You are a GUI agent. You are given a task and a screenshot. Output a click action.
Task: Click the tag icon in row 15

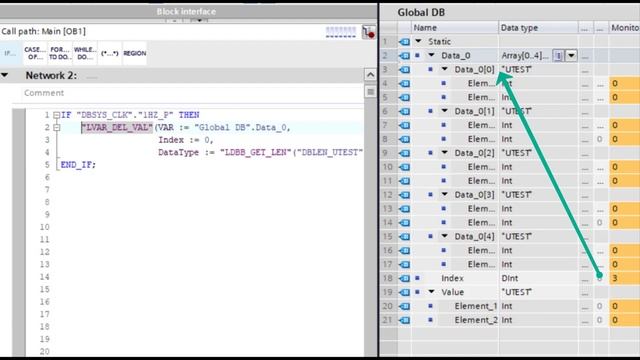click(404, 236)
